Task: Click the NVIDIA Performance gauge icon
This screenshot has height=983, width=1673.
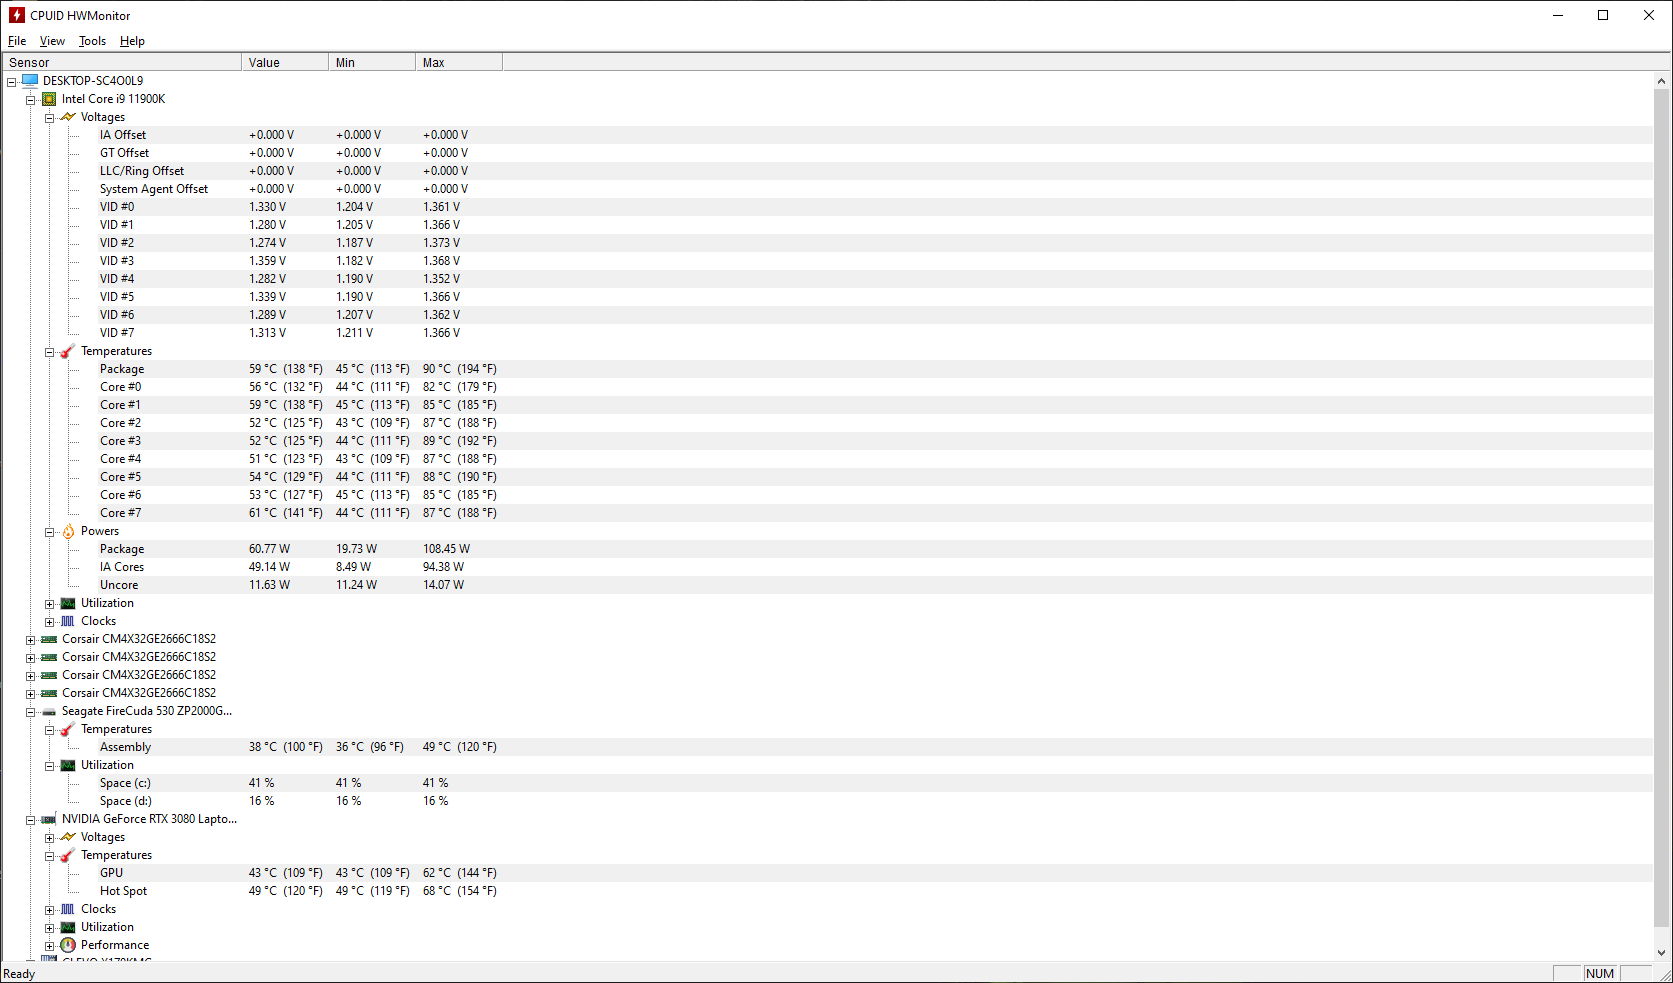Action: click(x=68, y=945)
